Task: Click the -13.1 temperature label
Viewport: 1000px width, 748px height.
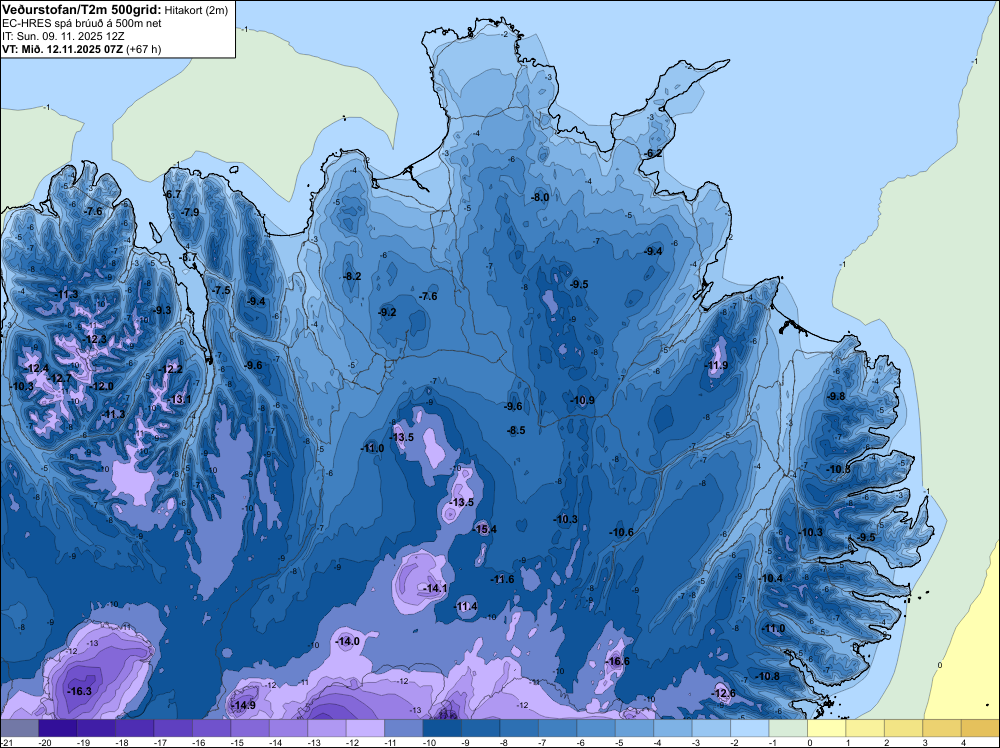Action: [x=179, y=400]
